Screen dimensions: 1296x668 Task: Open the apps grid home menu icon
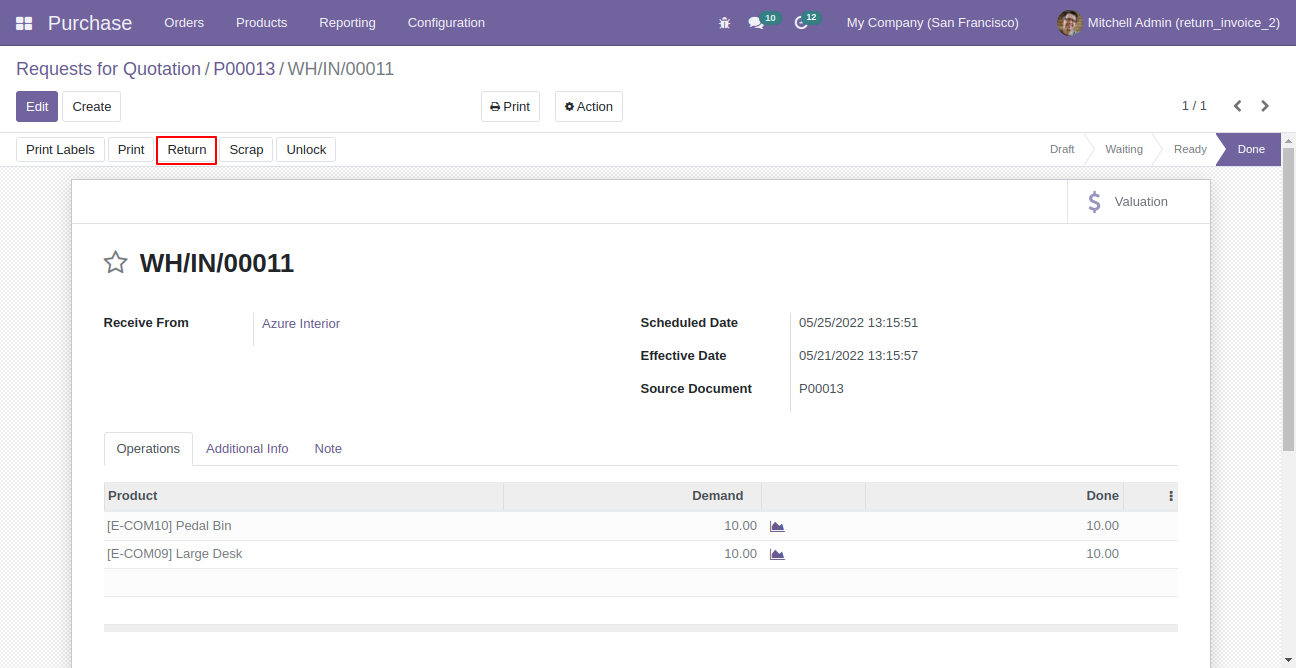(x=24, y=23)
